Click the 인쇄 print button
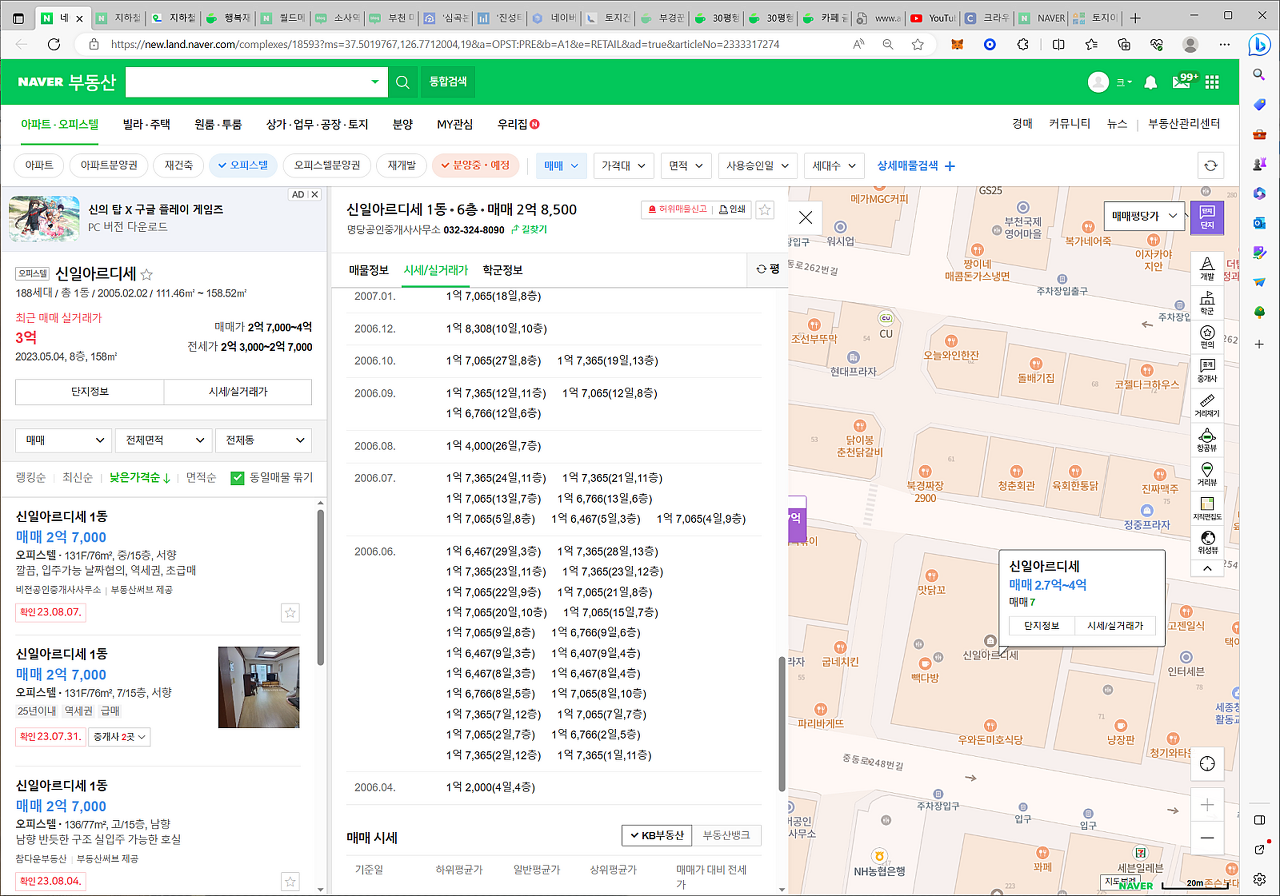The width and height of the screenshot is (1280, 896). click(732, 209)
